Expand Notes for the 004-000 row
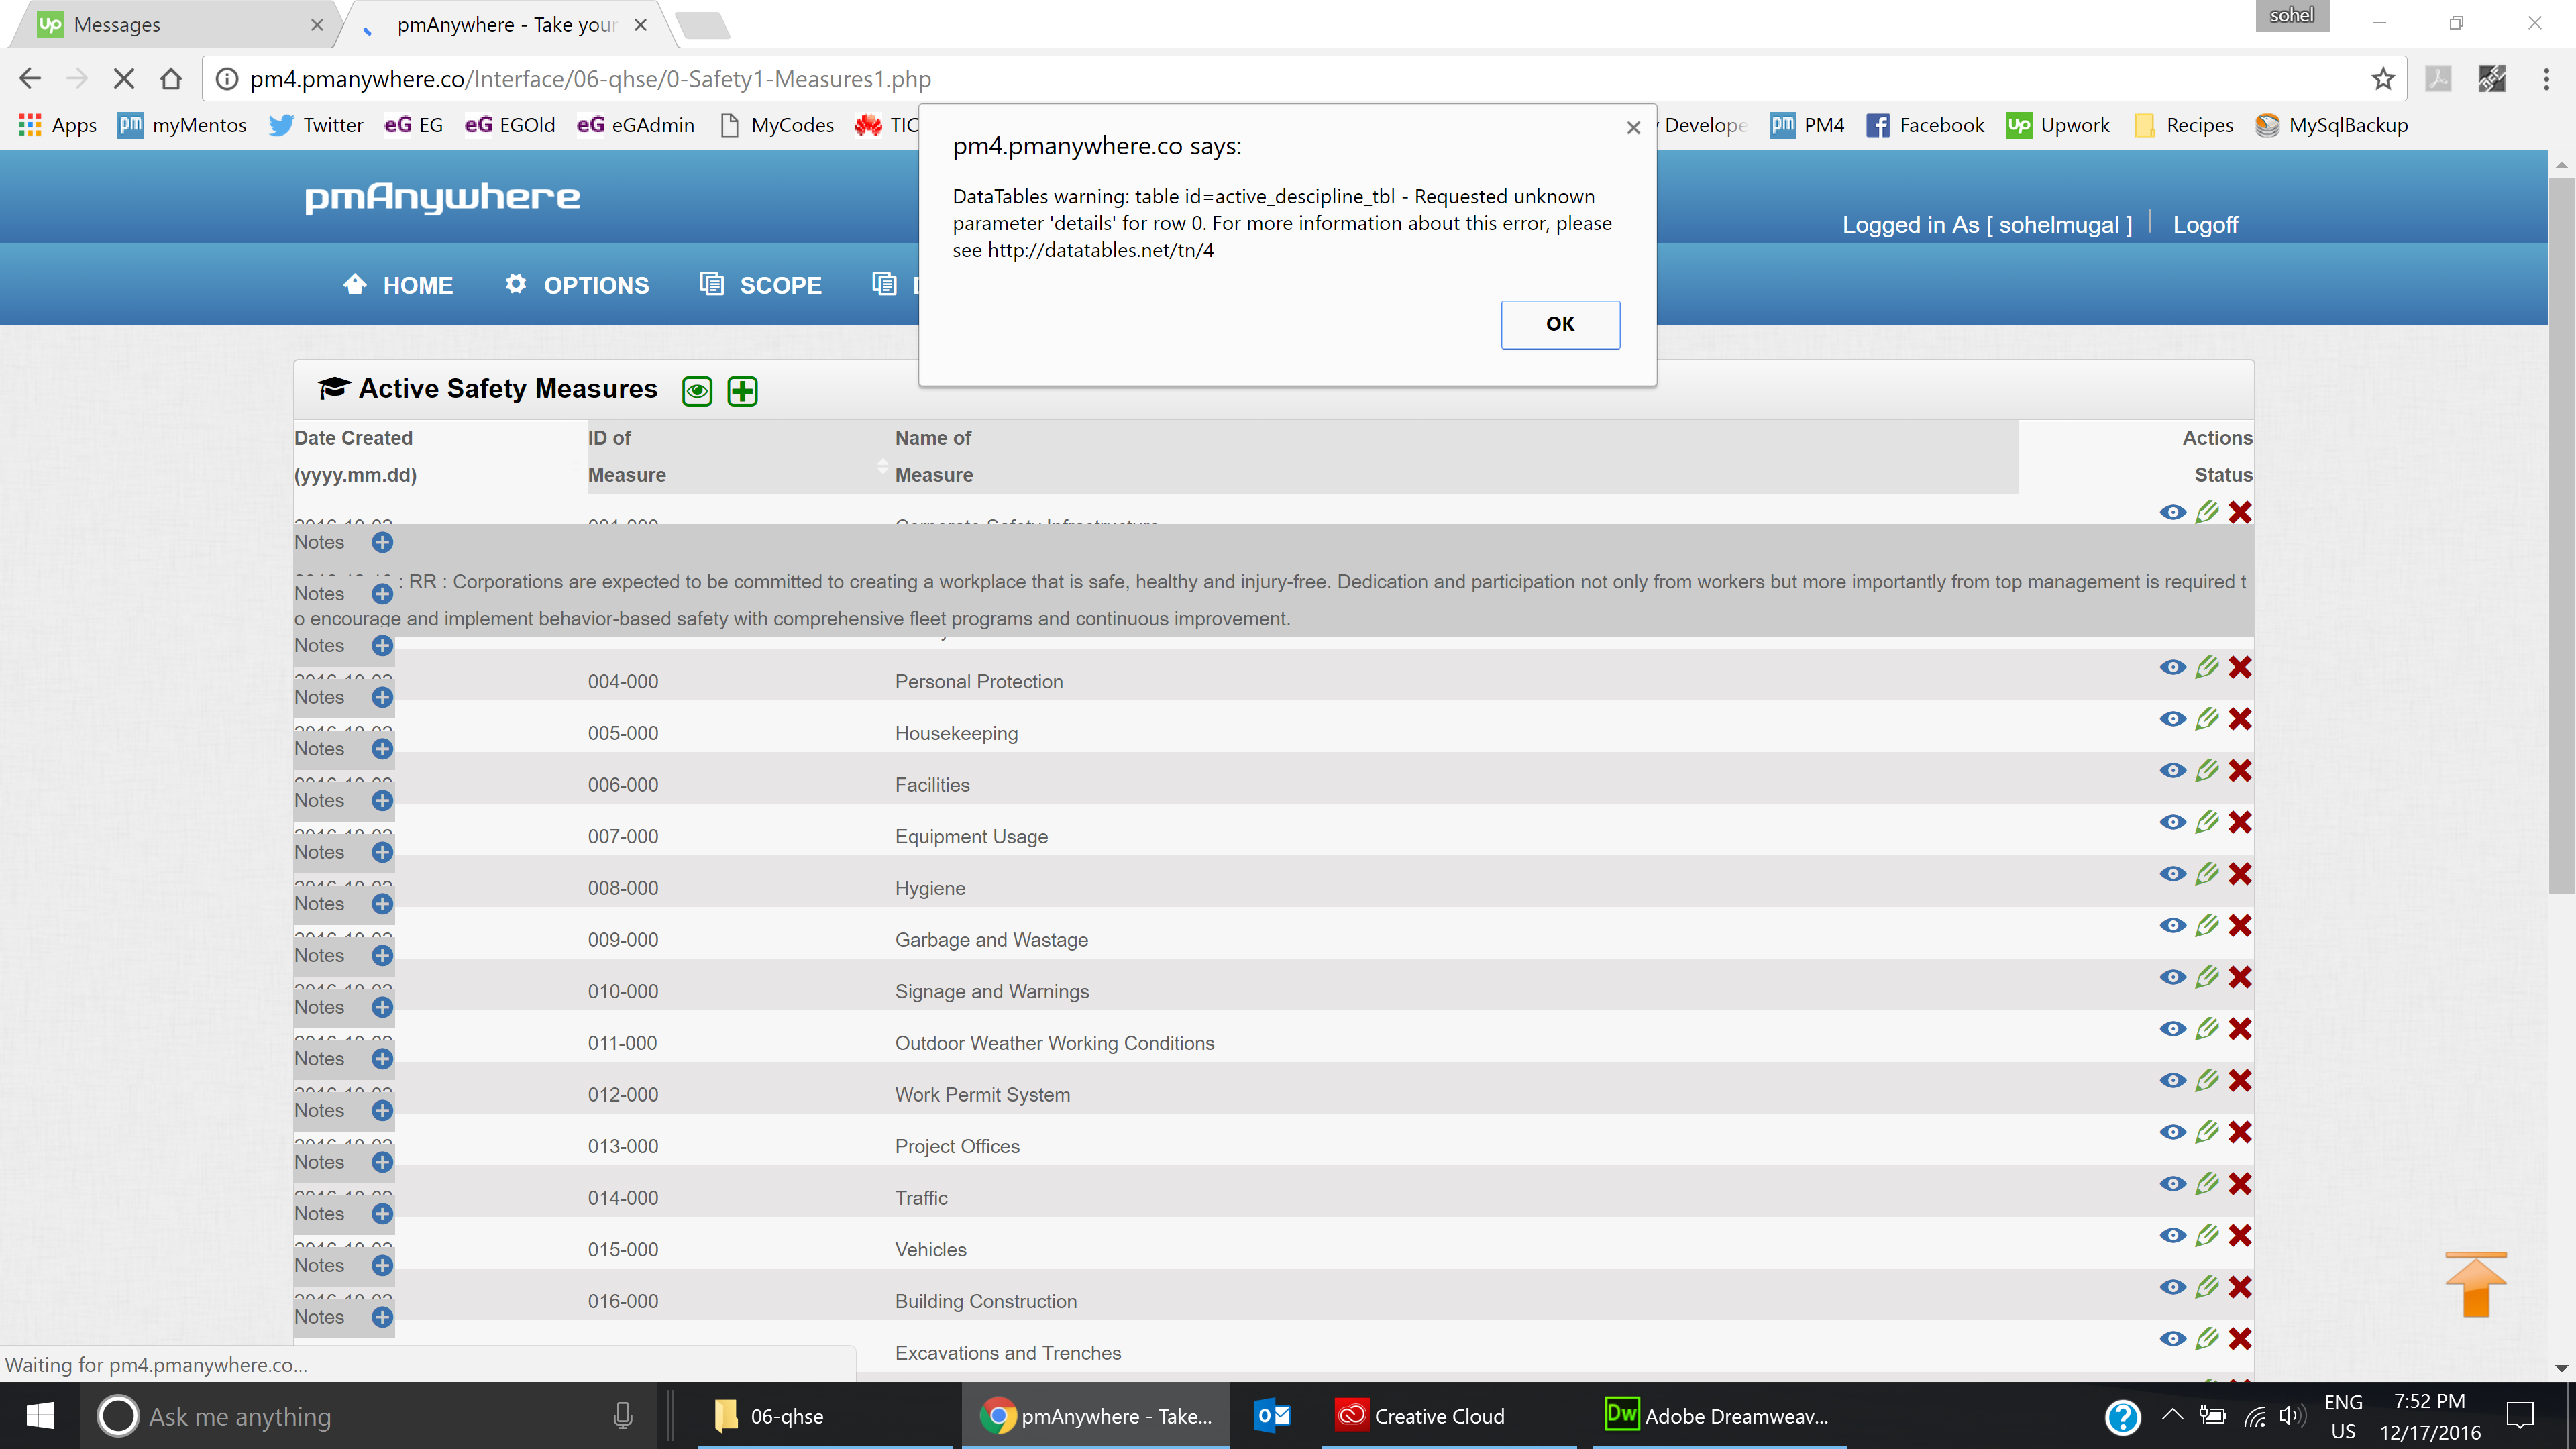 pos(382,697)
